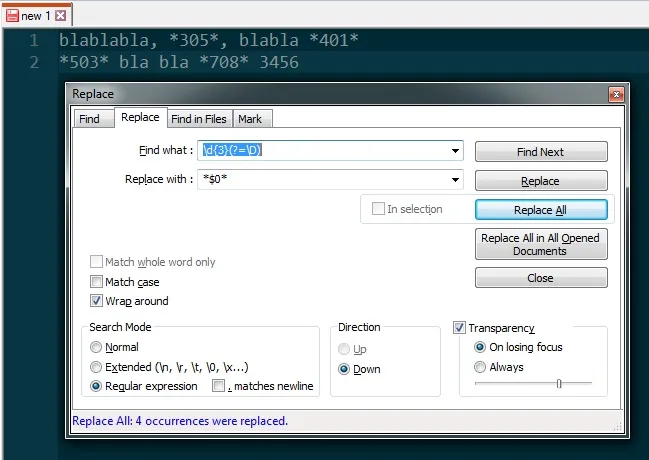
Task: Click the text *305* in line 1
Action: [x=194, y=41]
